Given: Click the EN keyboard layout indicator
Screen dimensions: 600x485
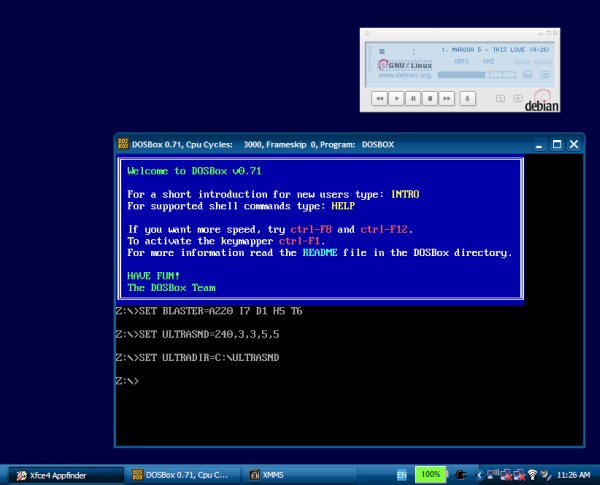Looking at the screenshot, I should click(402, 475).
